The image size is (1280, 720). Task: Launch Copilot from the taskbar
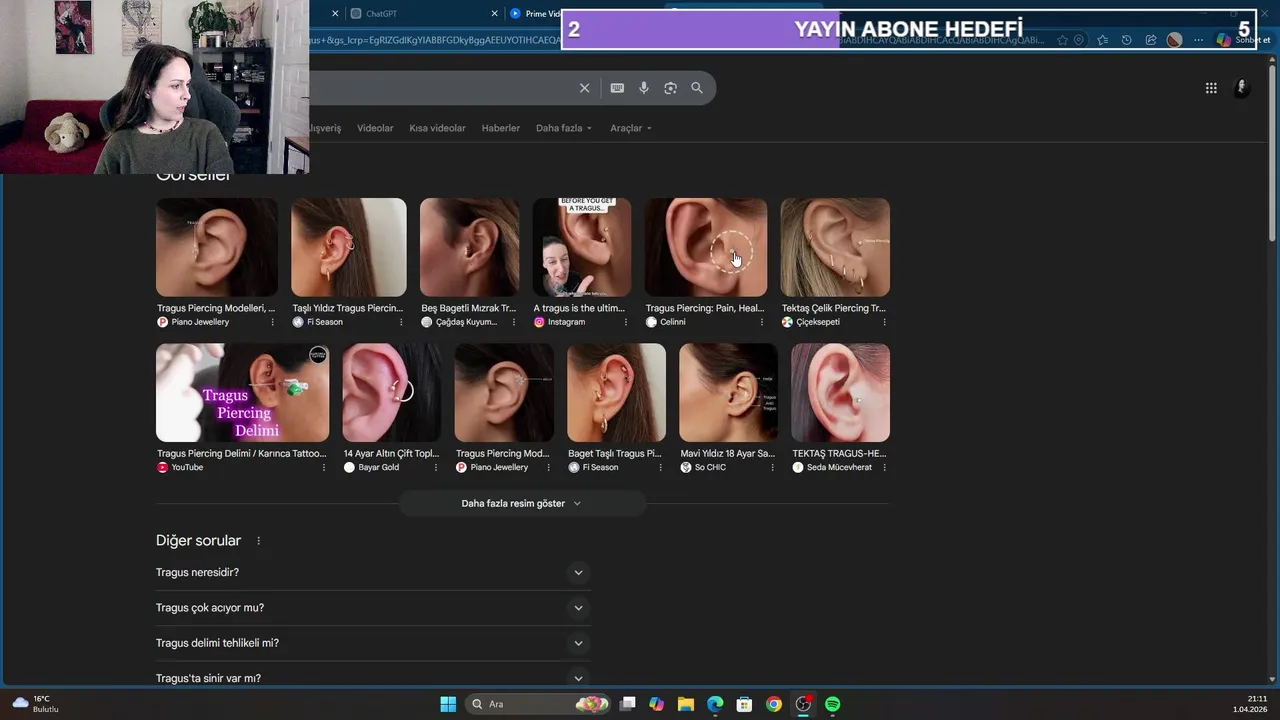pos(656,704)
